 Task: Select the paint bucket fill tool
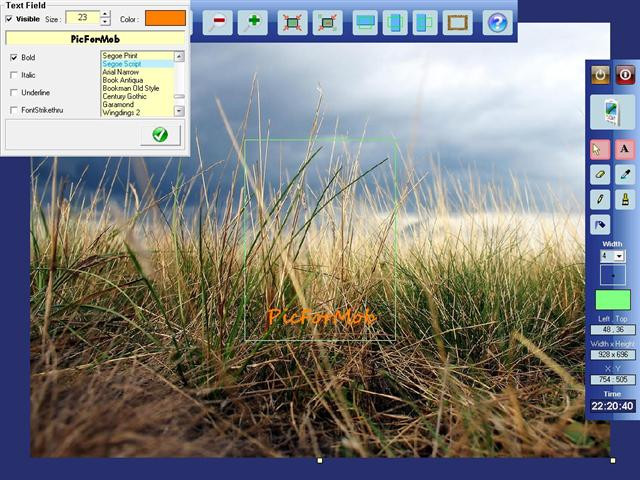coord(600,225)
